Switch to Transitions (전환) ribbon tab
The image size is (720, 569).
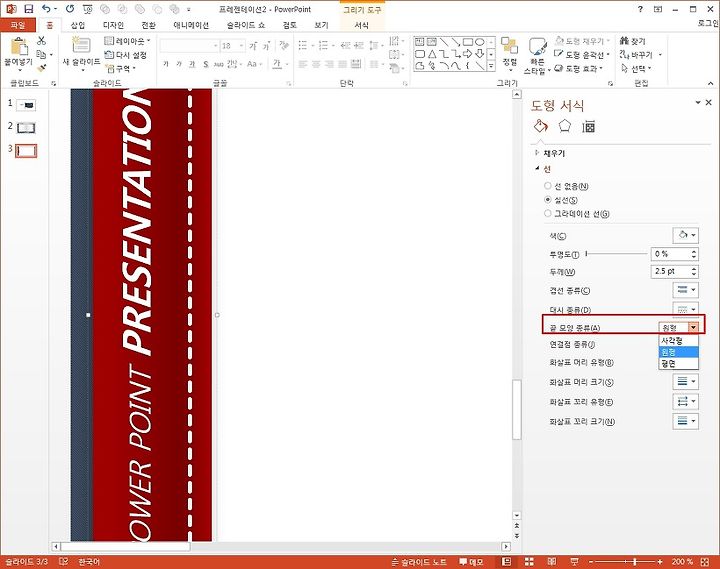click(x=148, y=25)
